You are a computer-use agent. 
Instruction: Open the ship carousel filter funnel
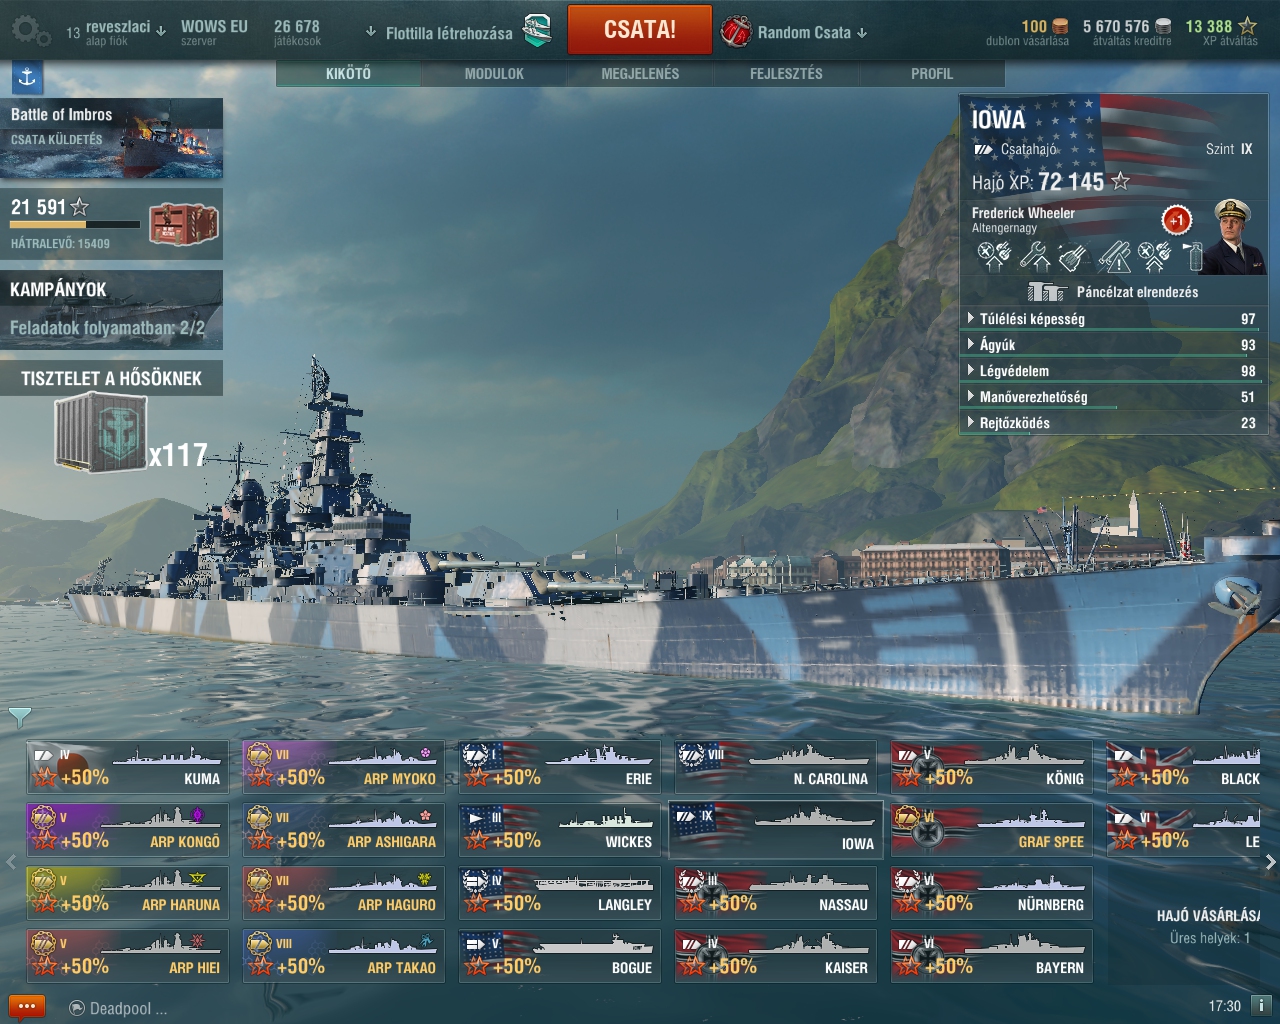tap(19, 717)
